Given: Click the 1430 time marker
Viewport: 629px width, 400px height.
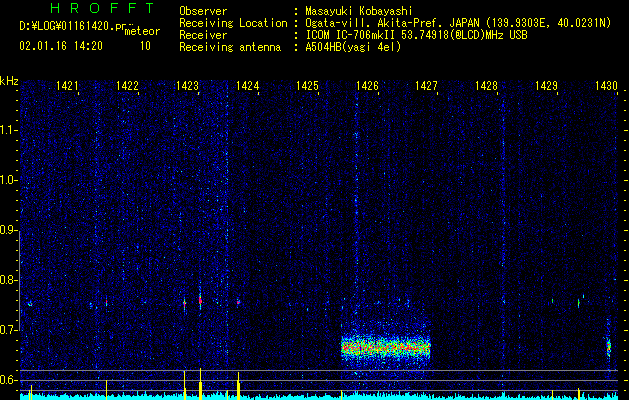Looking at the screenshot, I should [x=606, y=85].
